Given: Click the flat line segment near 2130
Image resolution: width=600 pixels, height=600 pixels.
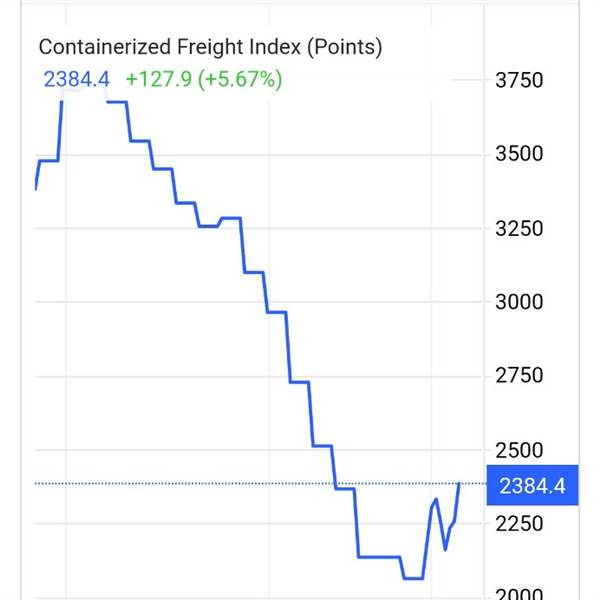Looking at the screenshot, I should [379, 556].
